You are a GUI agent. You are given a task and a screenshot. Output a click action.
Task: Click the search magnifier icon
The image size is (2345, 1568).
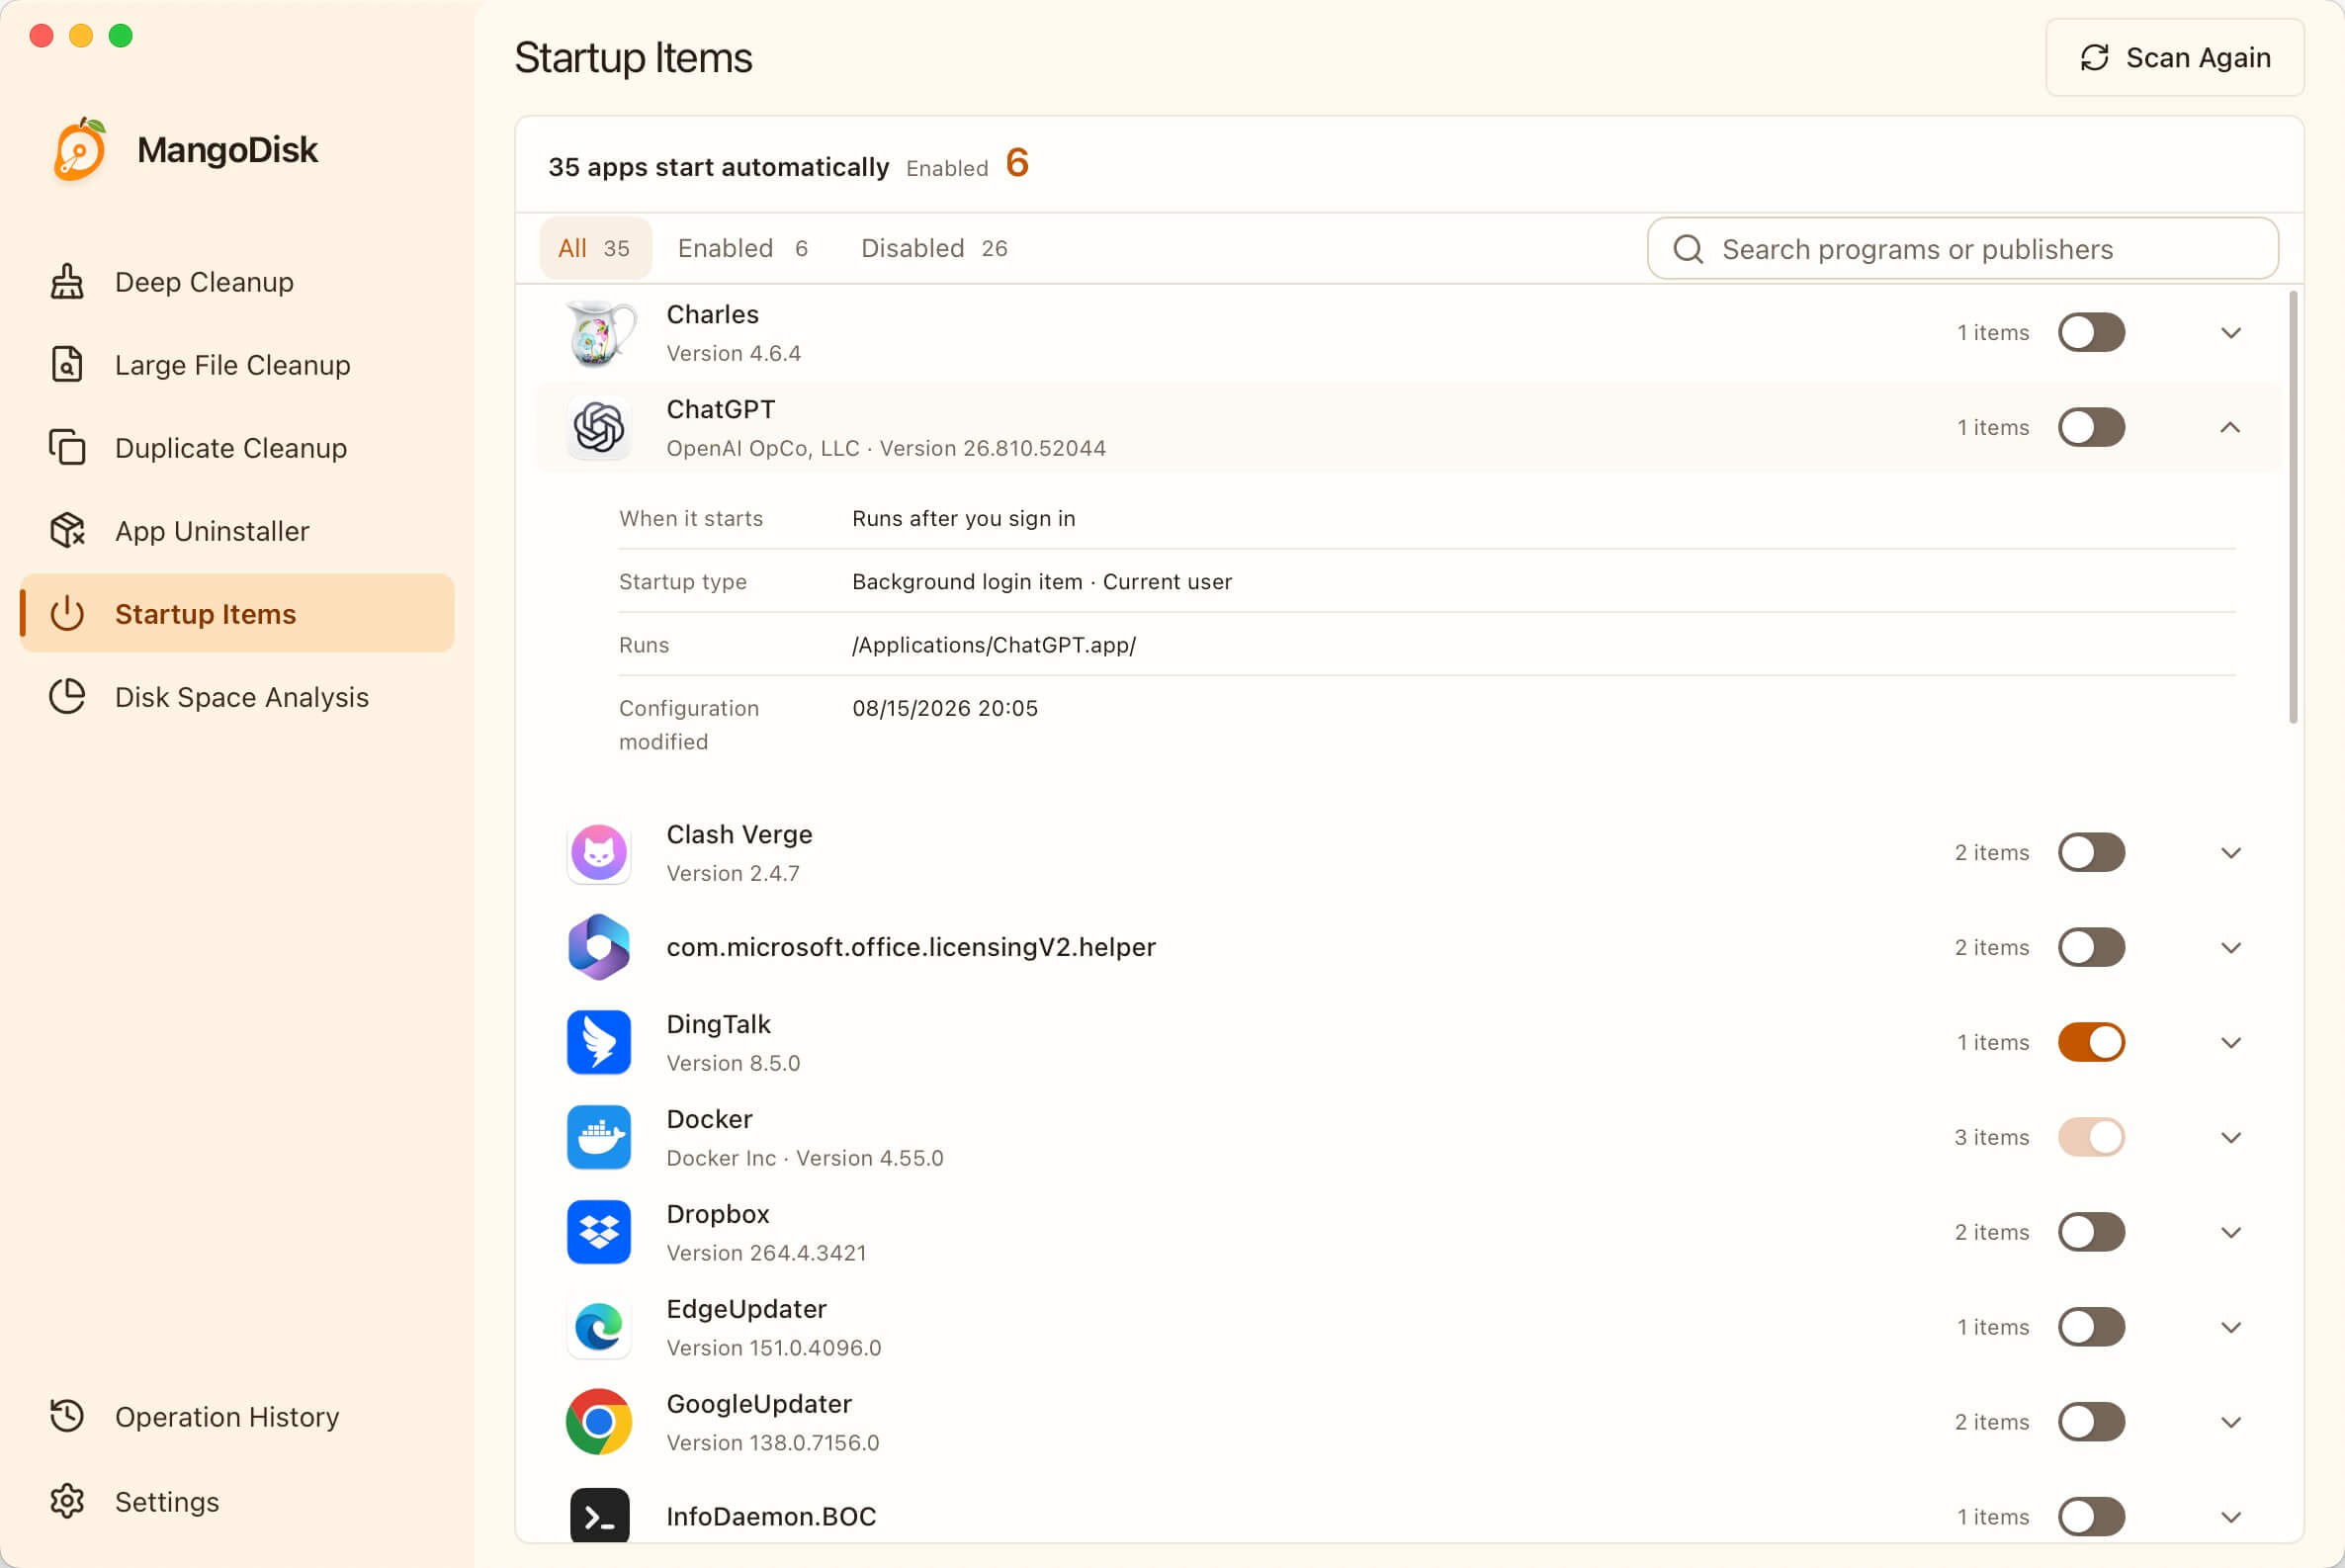(1688, 249)
